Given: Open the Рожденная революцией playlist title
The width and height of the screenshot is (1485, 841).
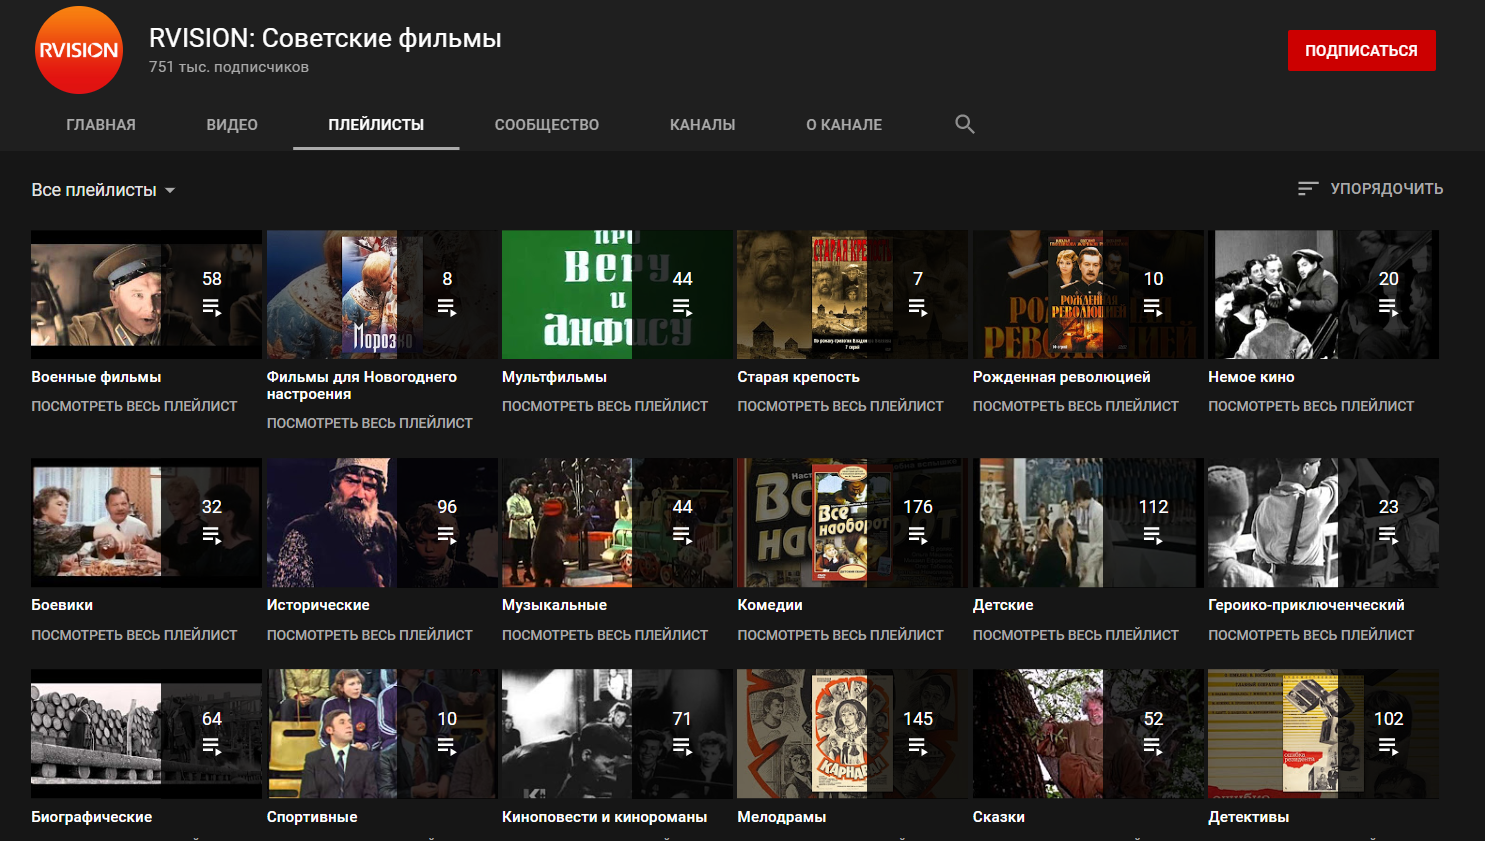Looking at the screenshot, I should (x=1061, y=377).
